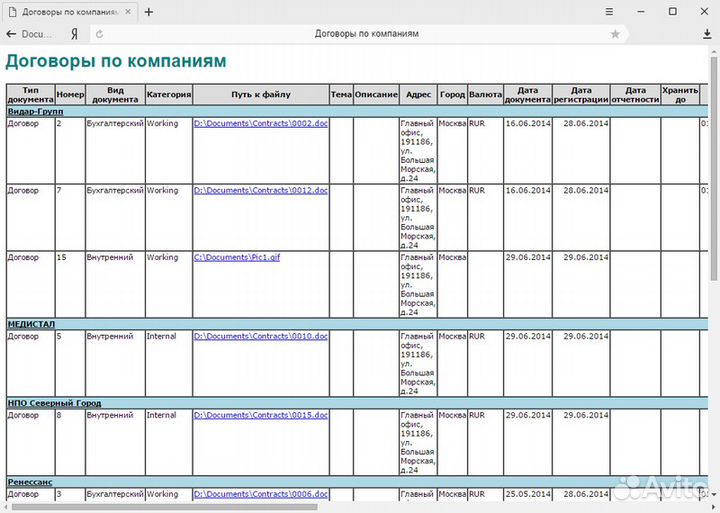Open the D:\Documents\Contracts\0006.doc link
This screenshot has height=513, width=720.
[x=260, y=494]
